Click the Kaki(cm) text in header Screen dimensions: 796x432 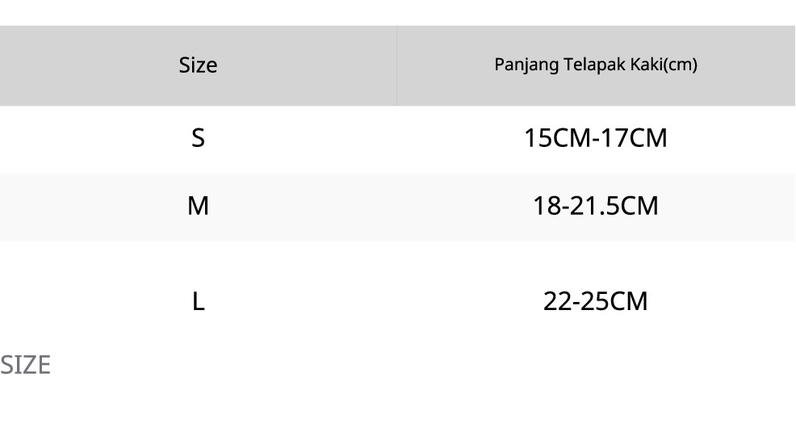664,64
